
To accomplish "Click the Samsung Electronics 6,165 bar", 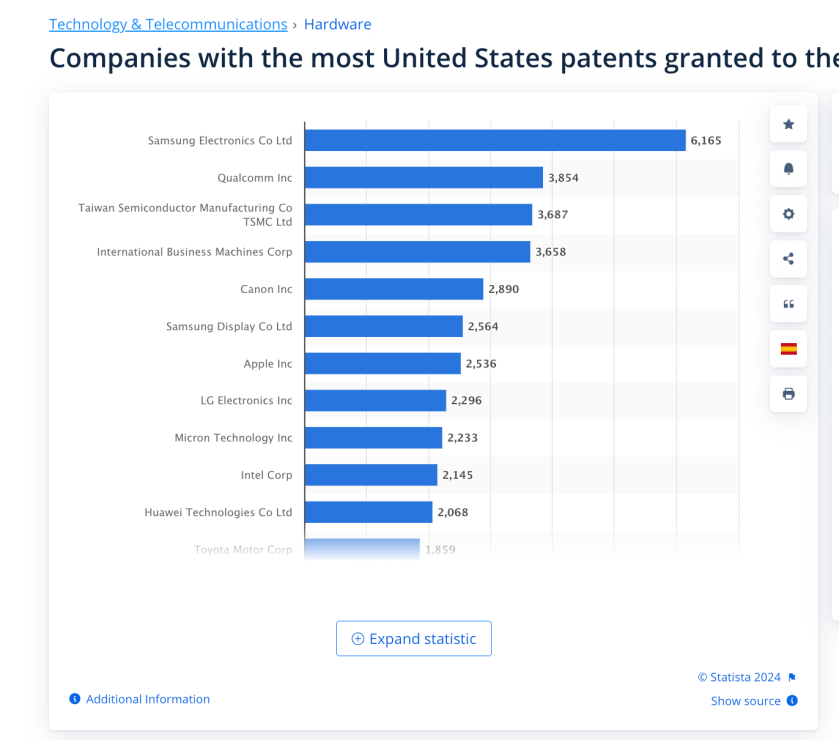I will [495, 140].
